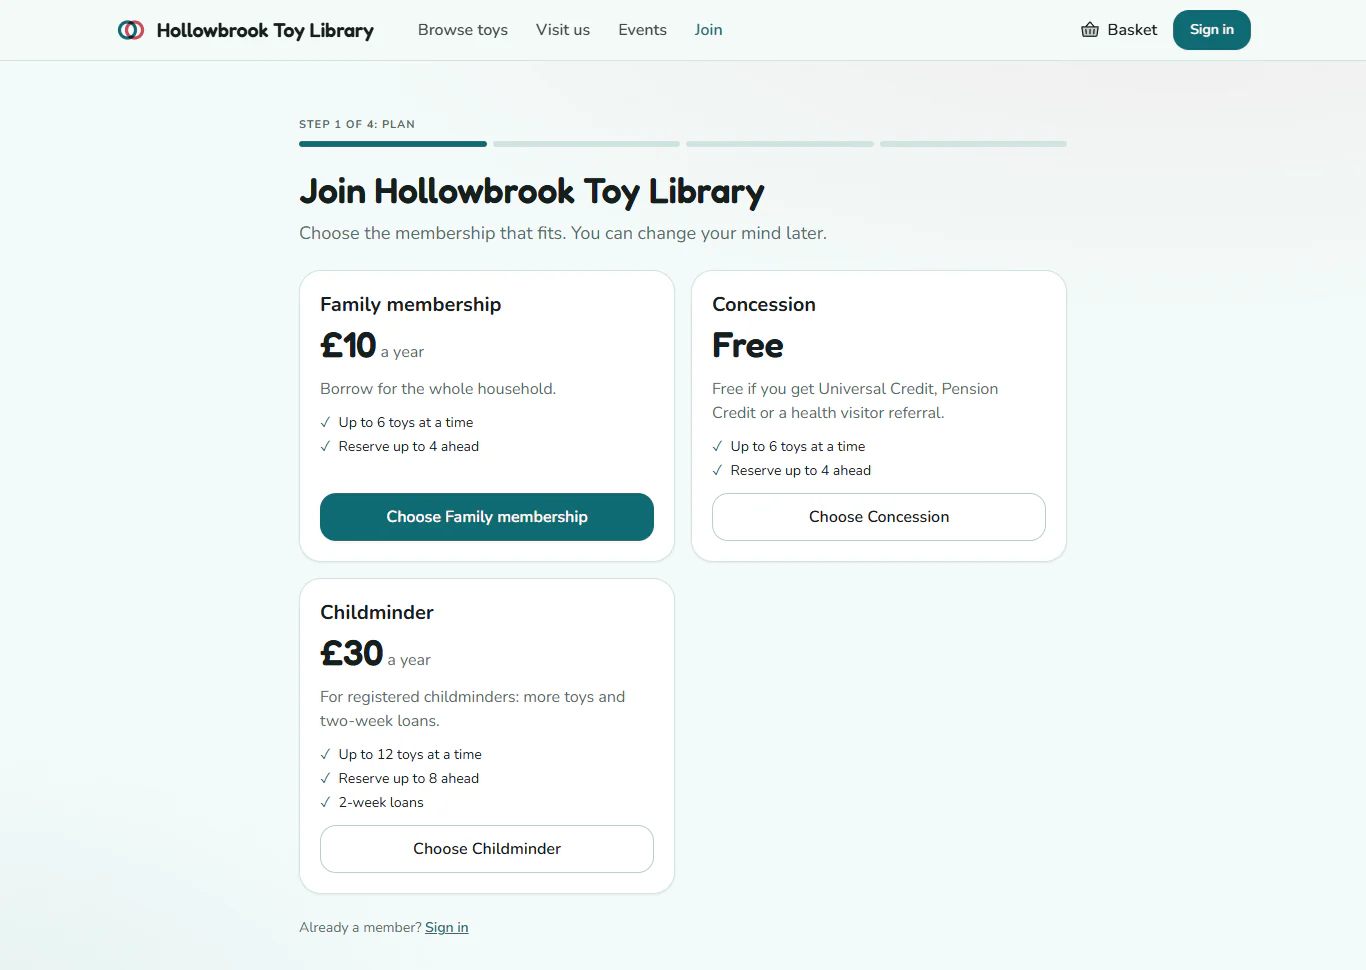Click fourth progress bar segment
Screen dimensions: 1366x970
[973, 144]
